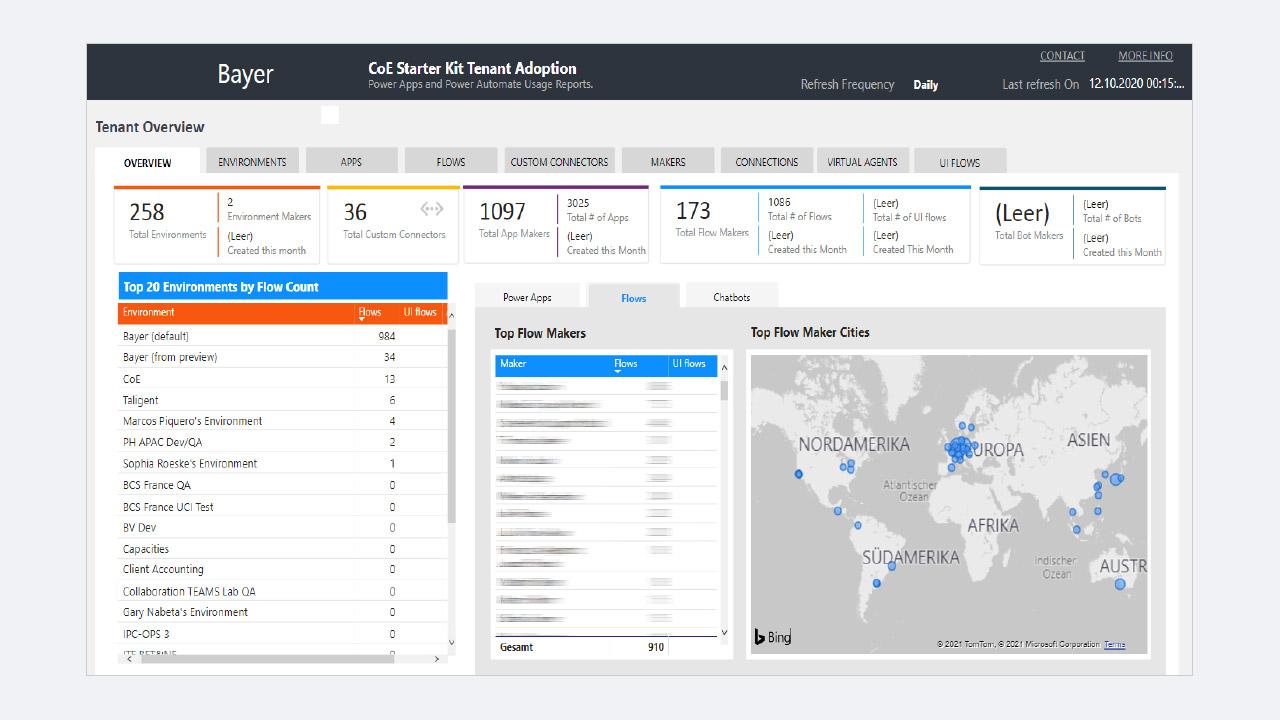Click the Last refresh date value
Image resolution: width=1280 pixels, height=720 pixels.
pos(1137,84)
